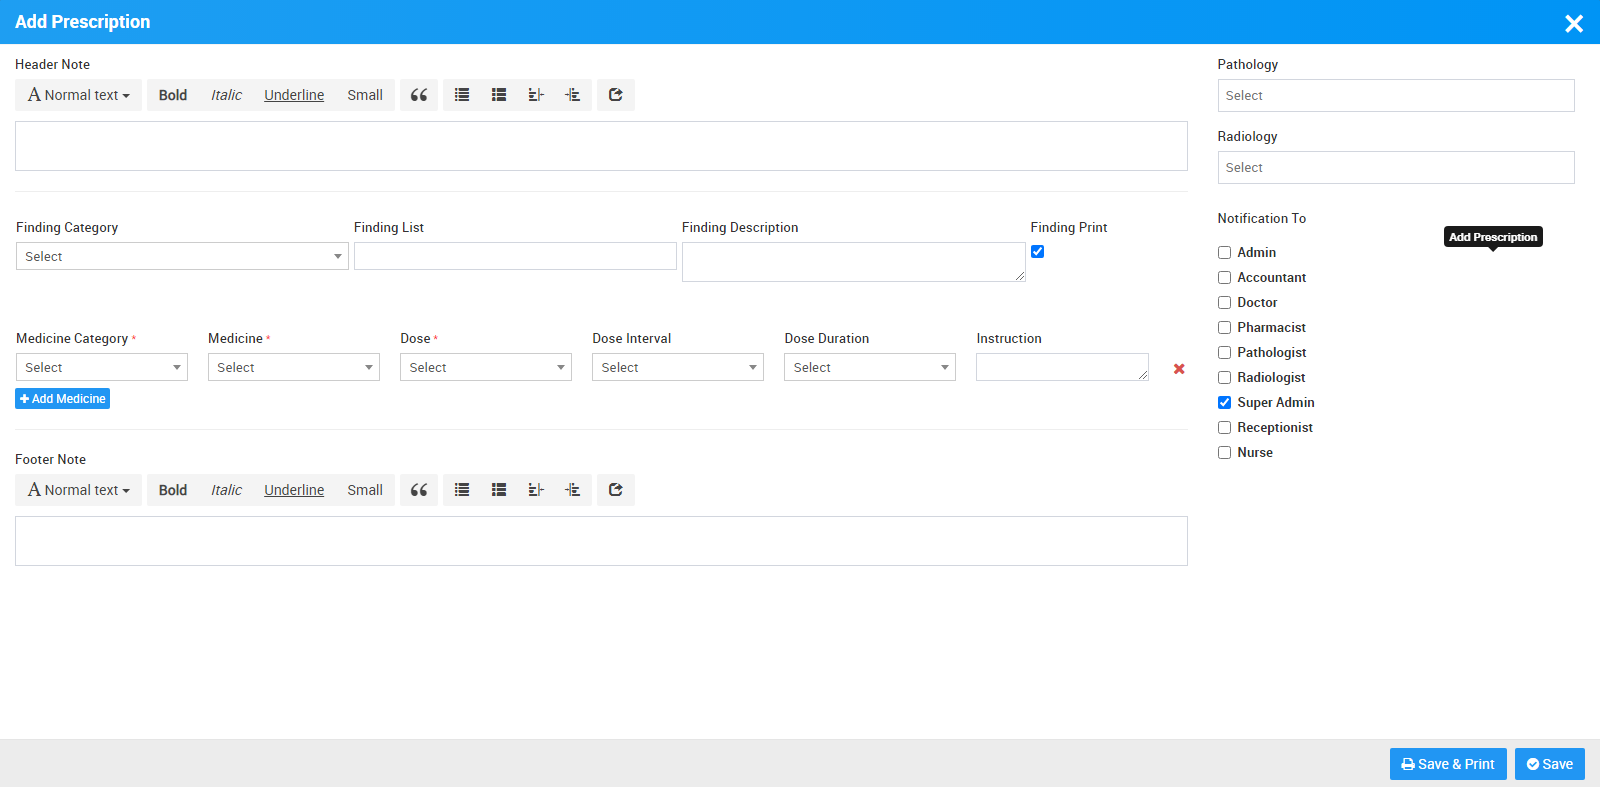Check Pharmacist notification checkbox
This screenshot has height=787, width=1600.
pyautogui.click(x=1224, y=328)
